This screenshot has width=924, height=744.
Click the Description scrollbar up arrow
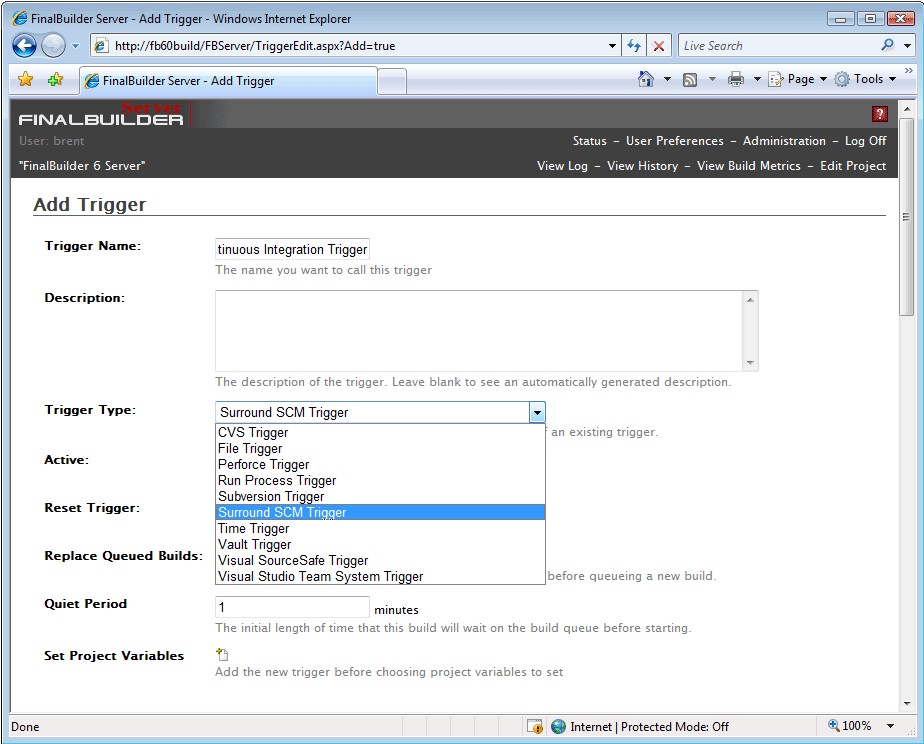click(x=750, y=299)
